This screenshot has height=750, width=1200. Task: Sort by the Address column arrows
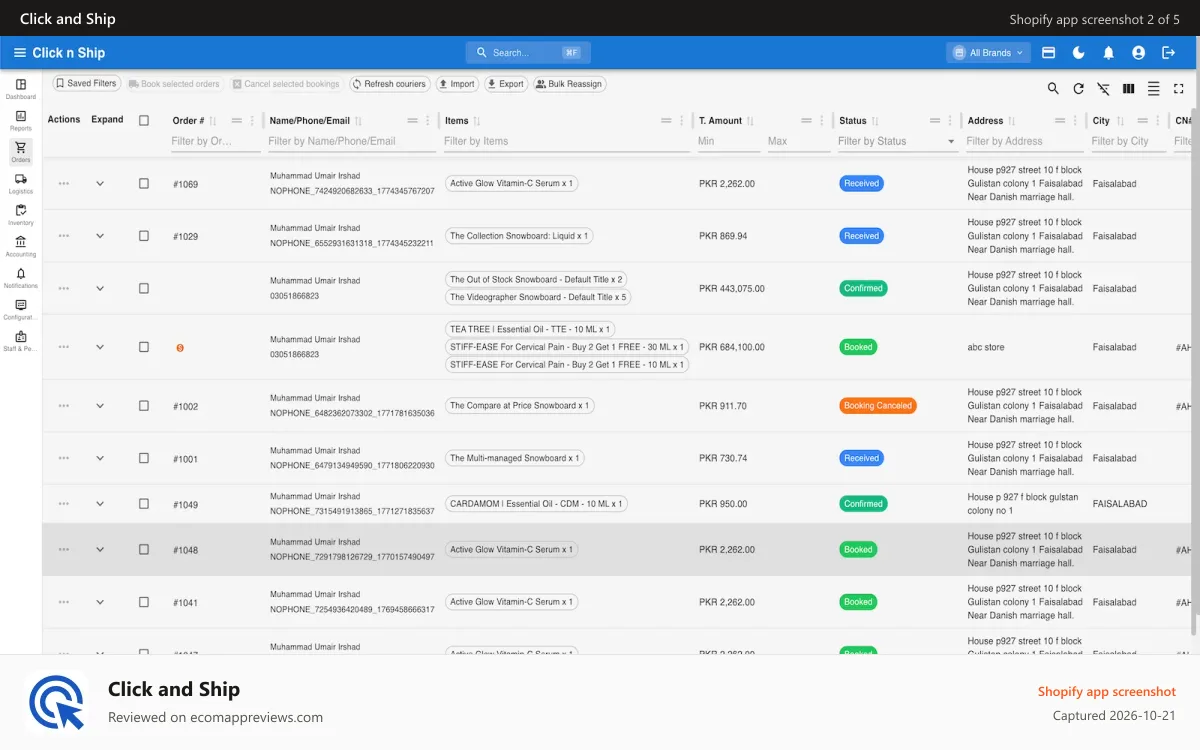tap(1011, 121)
